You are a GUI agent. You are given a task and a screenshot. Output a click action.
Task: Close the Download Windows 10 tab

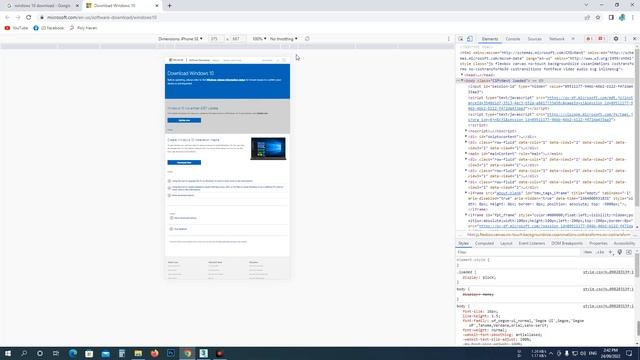pos(157,6)
